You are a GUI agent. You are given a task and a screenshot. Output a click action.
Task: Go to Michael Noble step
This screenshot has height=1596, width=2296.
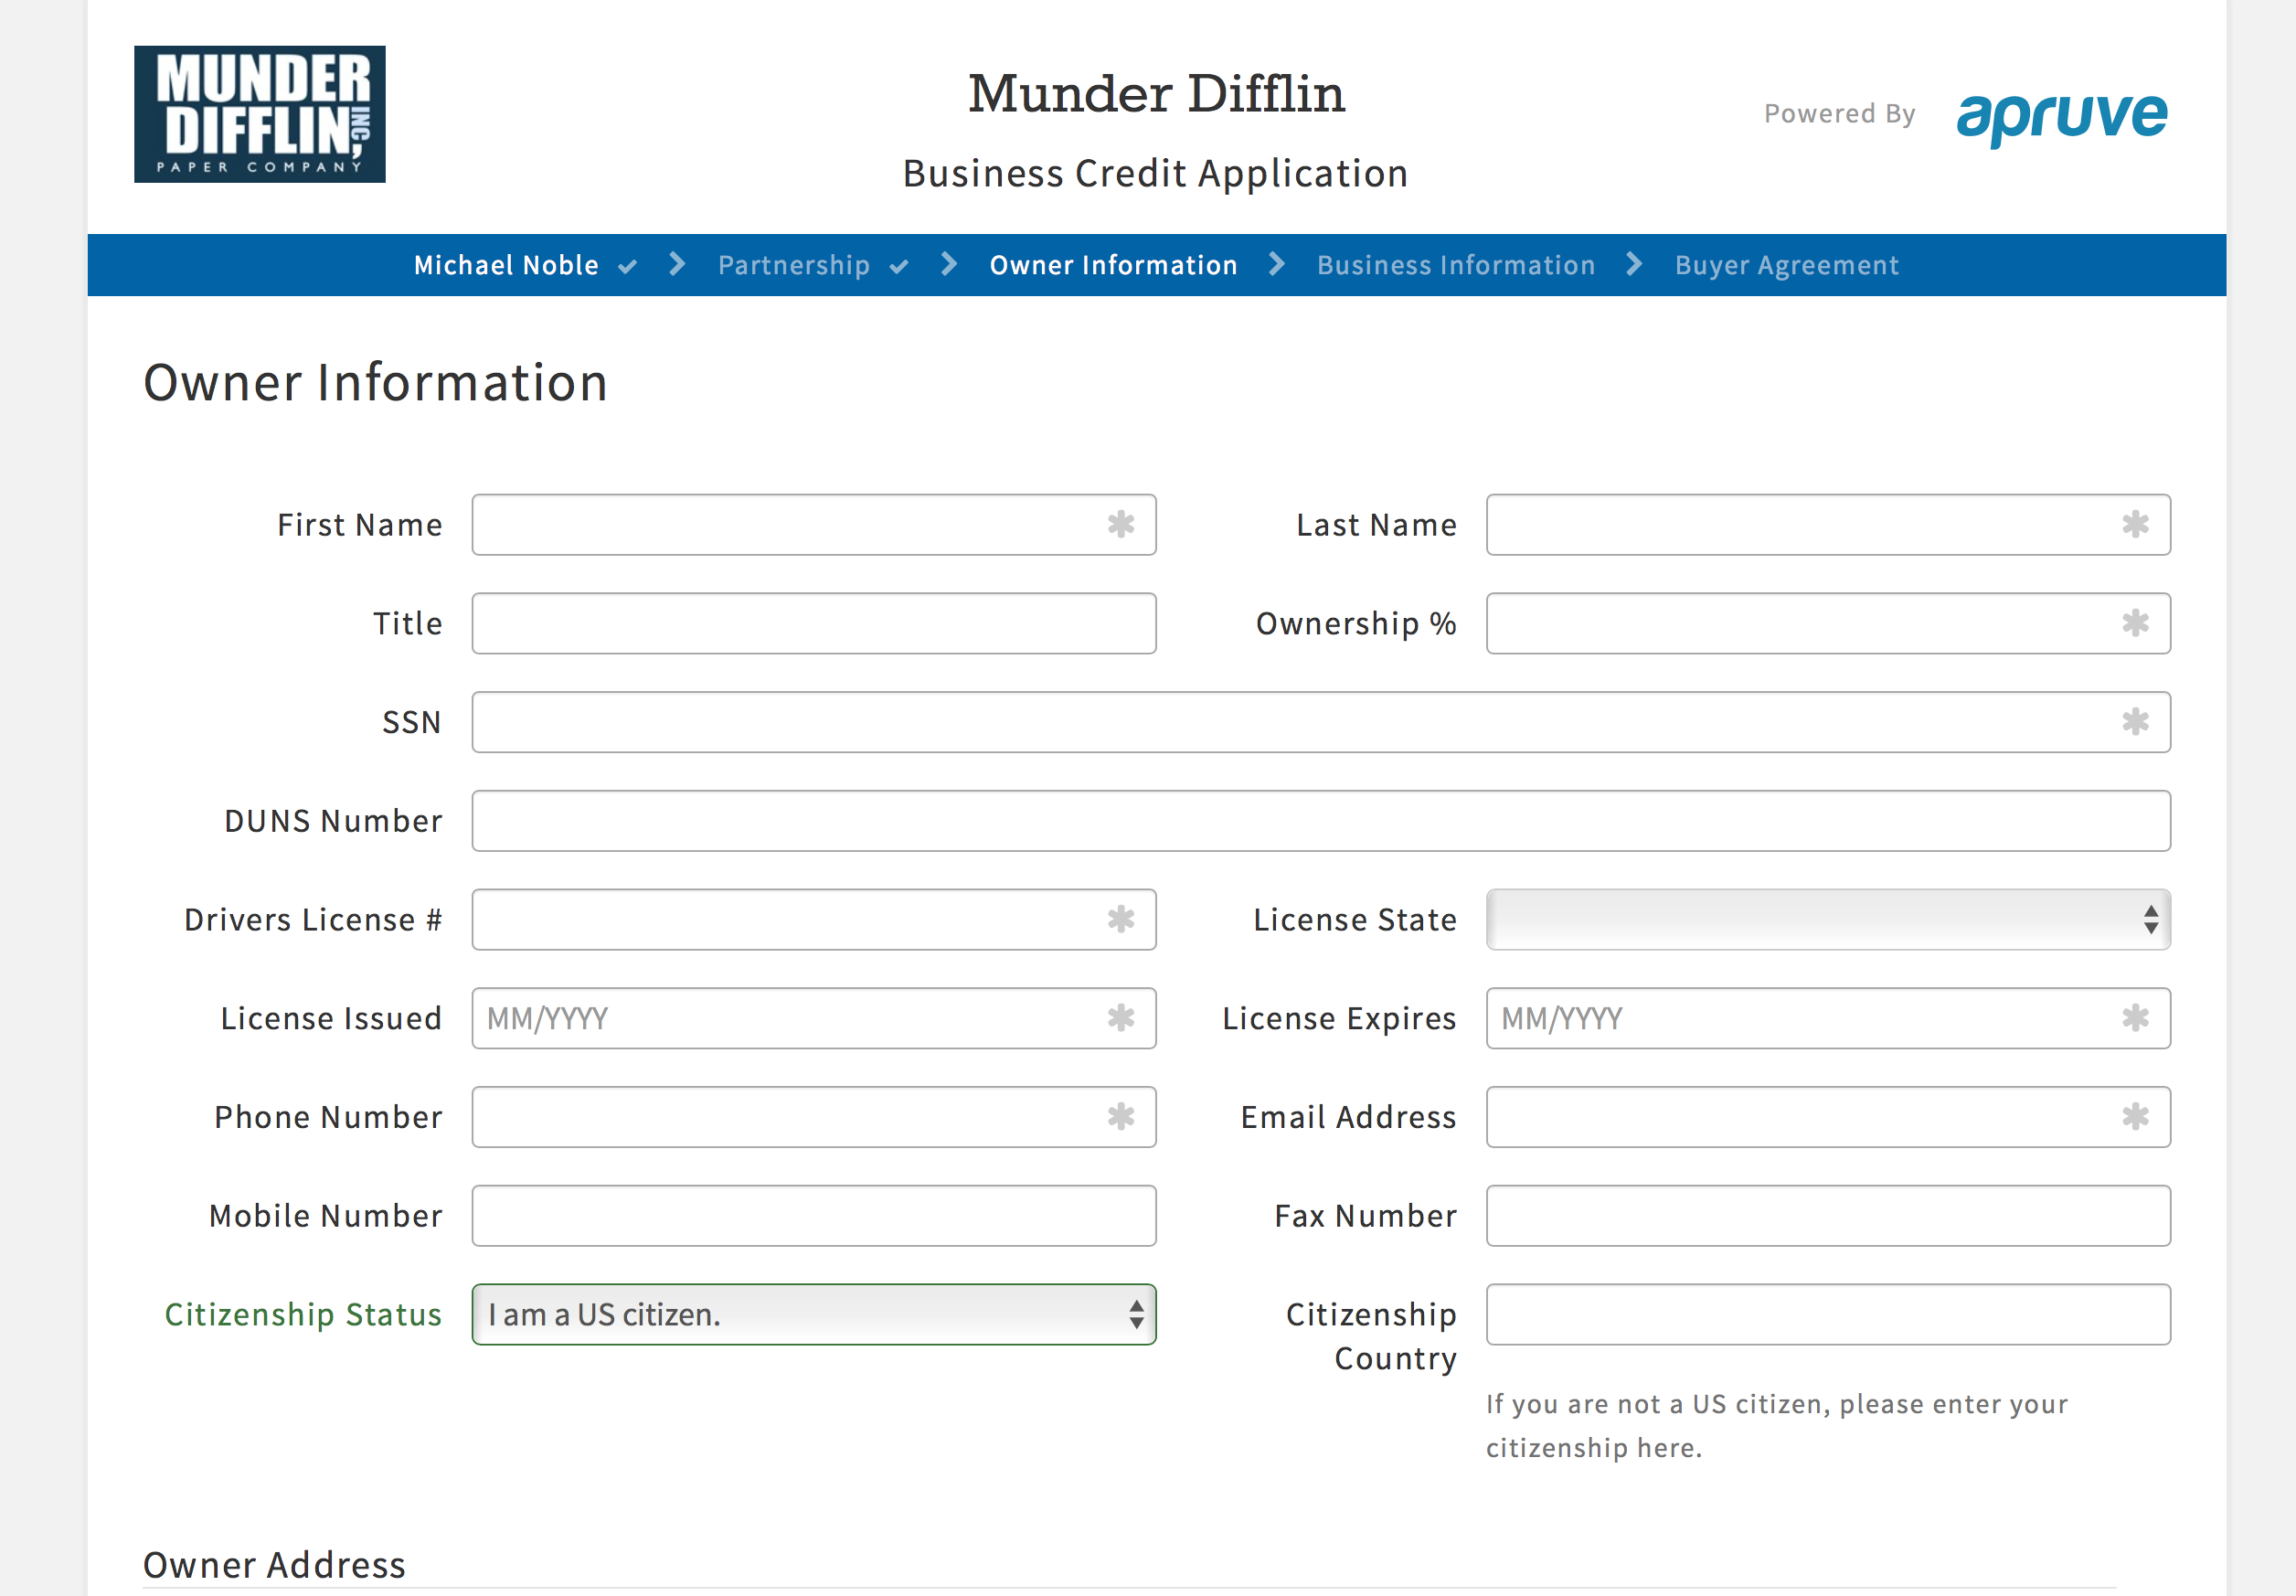click(x=506, y=265)
